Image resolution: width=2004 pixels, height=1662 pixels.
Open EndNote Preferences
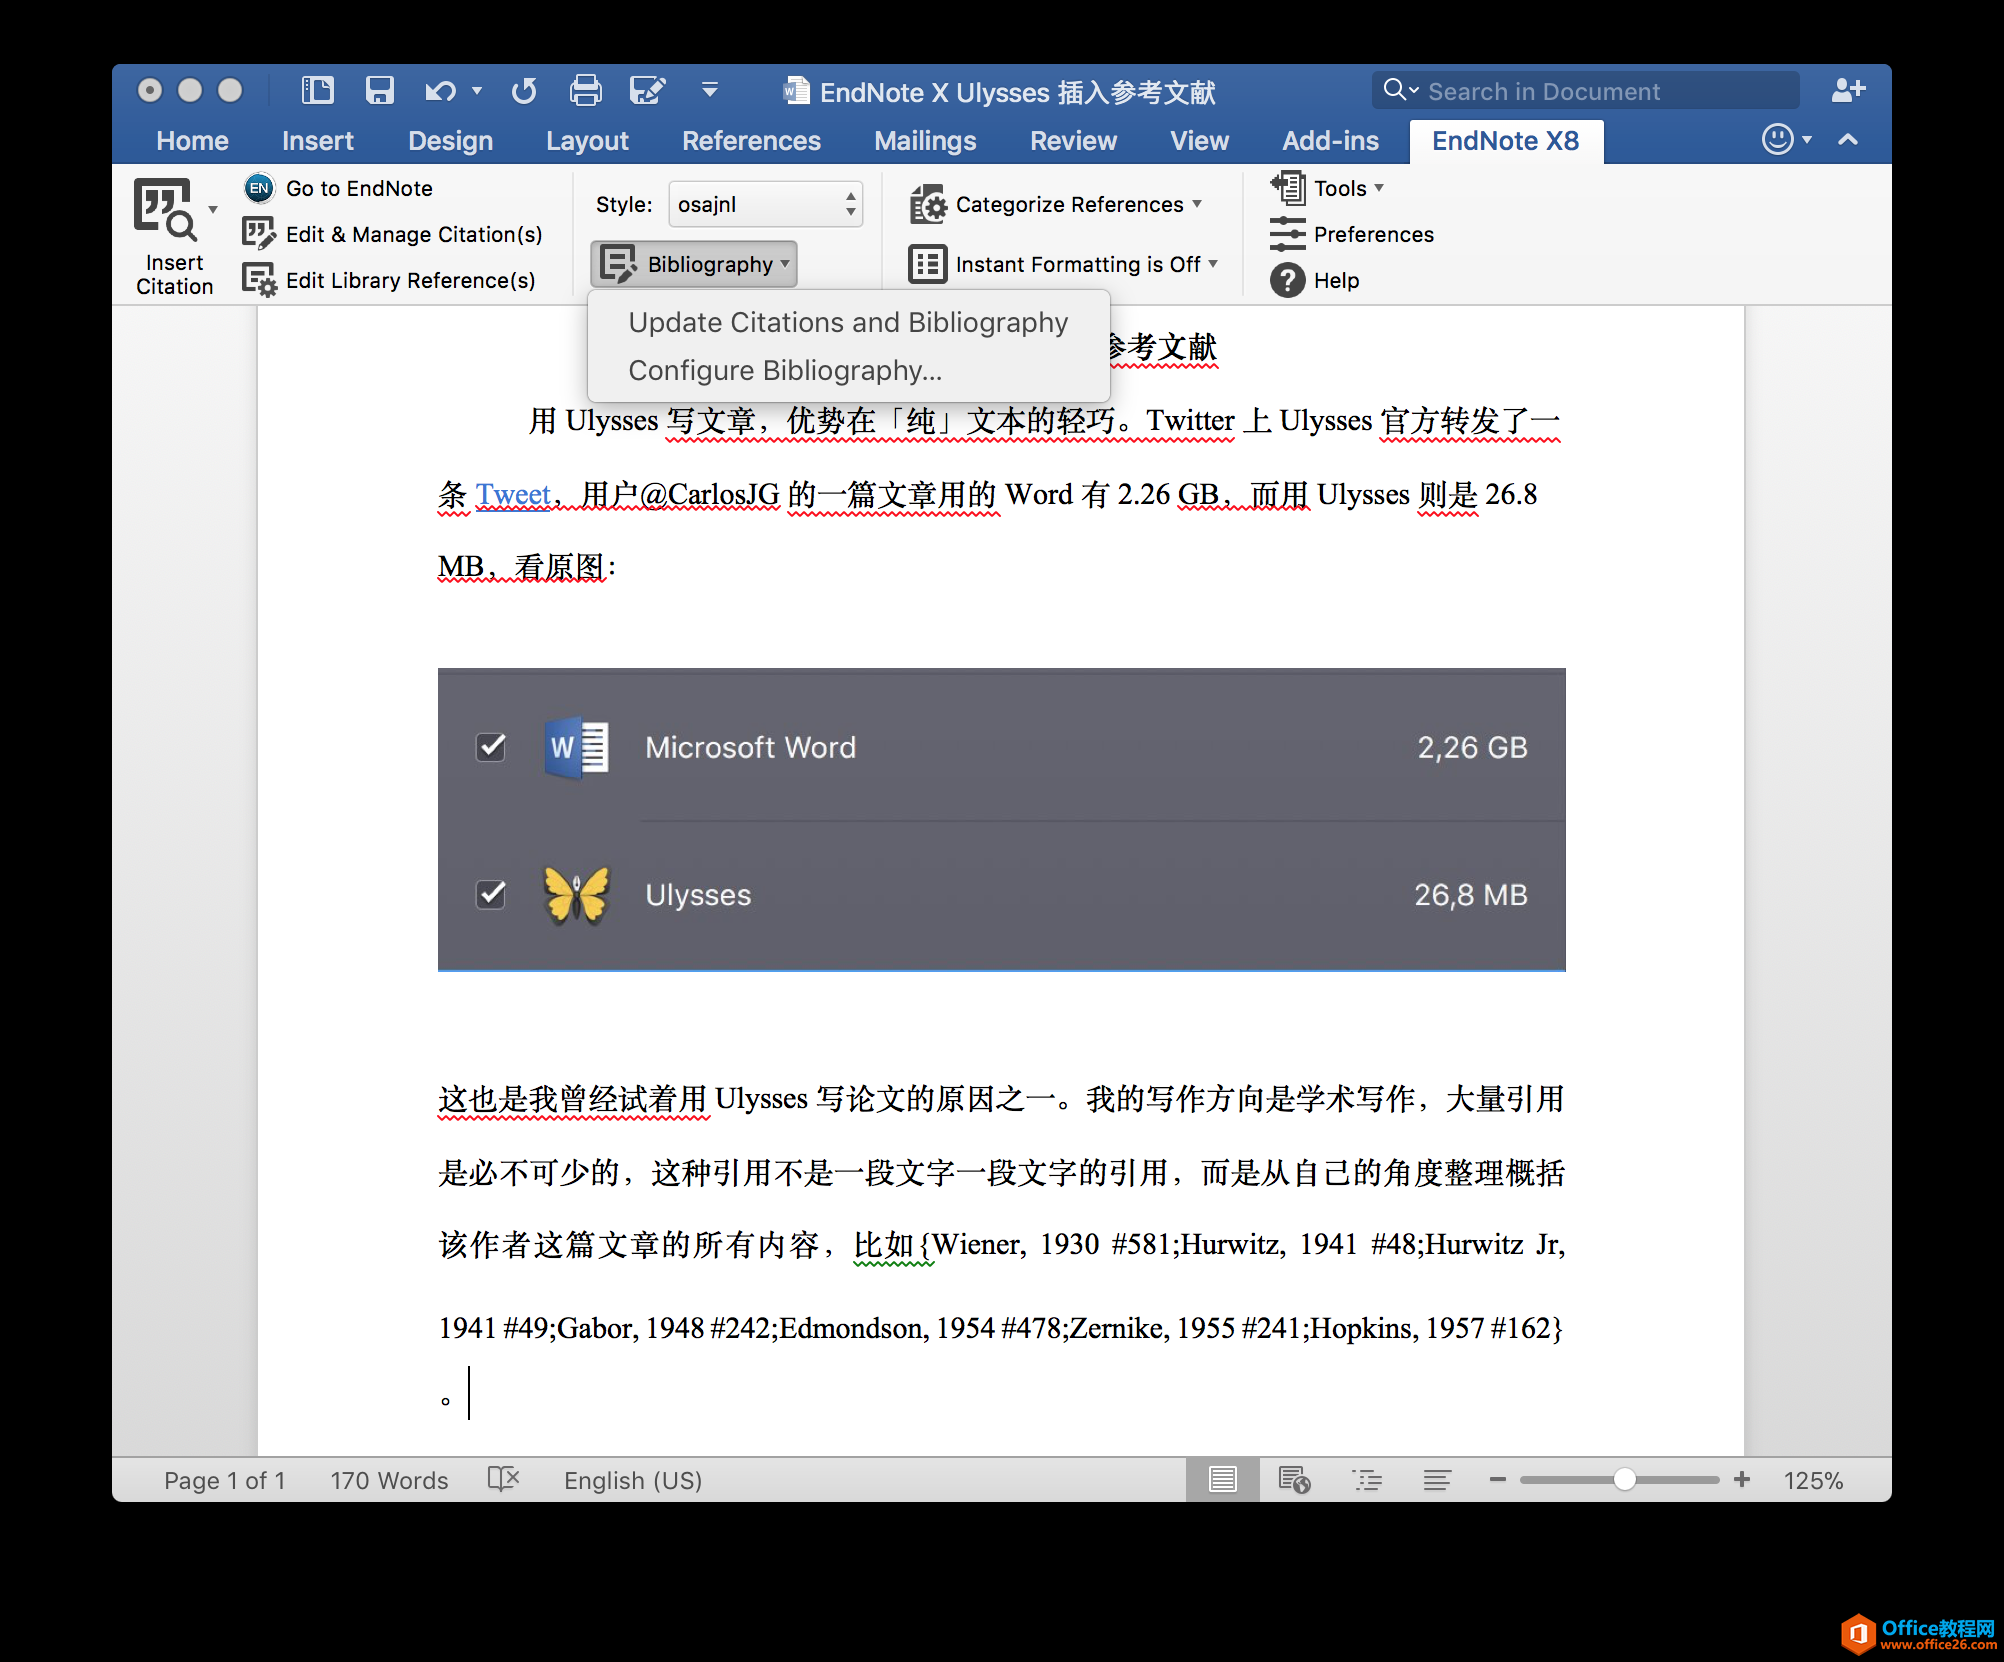[1372, 234]
